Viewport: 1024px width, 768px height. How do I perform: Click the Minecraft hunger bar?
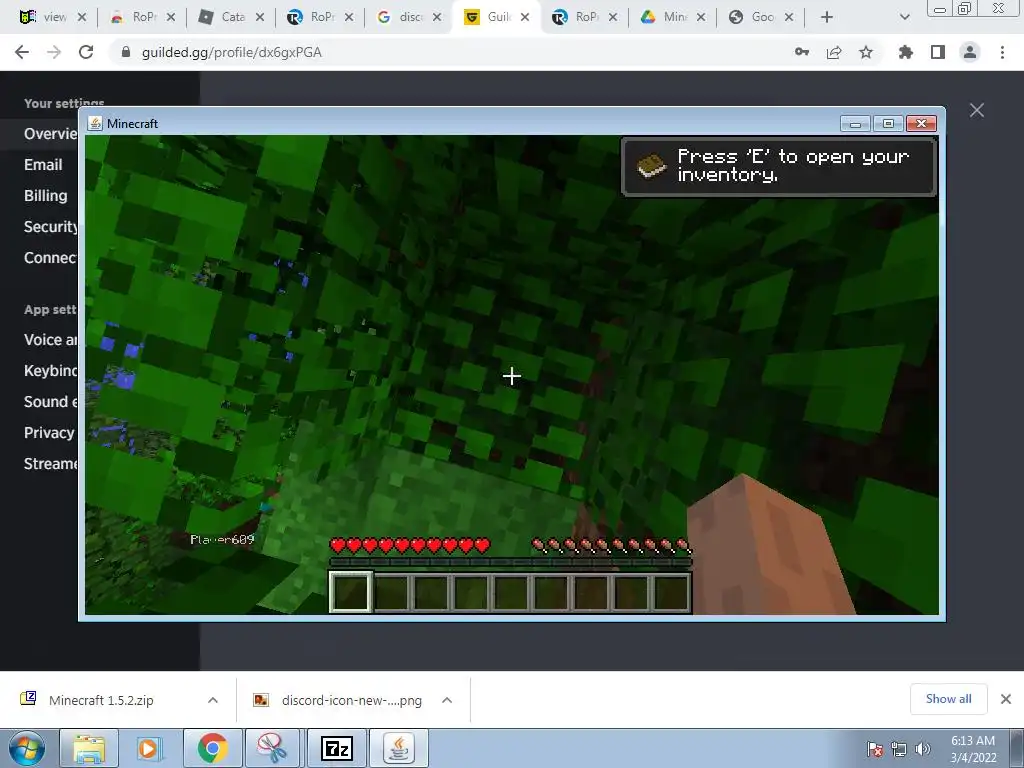(611, 545)
